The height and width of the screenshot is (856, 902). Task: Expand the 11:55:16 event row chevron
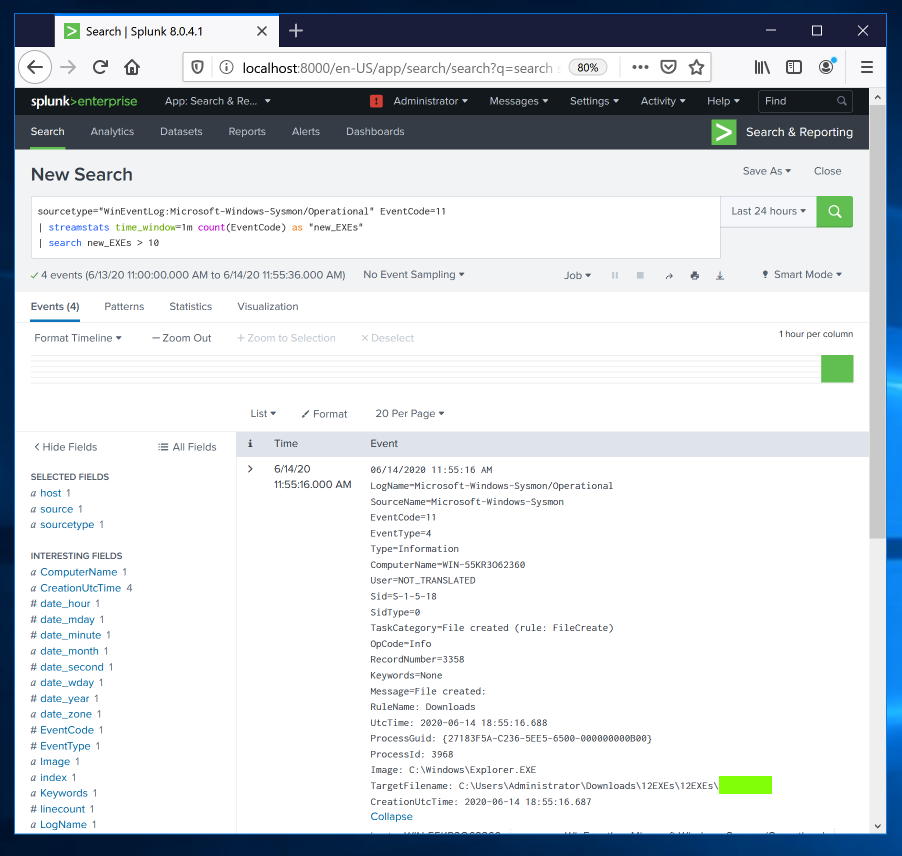pos(250,469)
